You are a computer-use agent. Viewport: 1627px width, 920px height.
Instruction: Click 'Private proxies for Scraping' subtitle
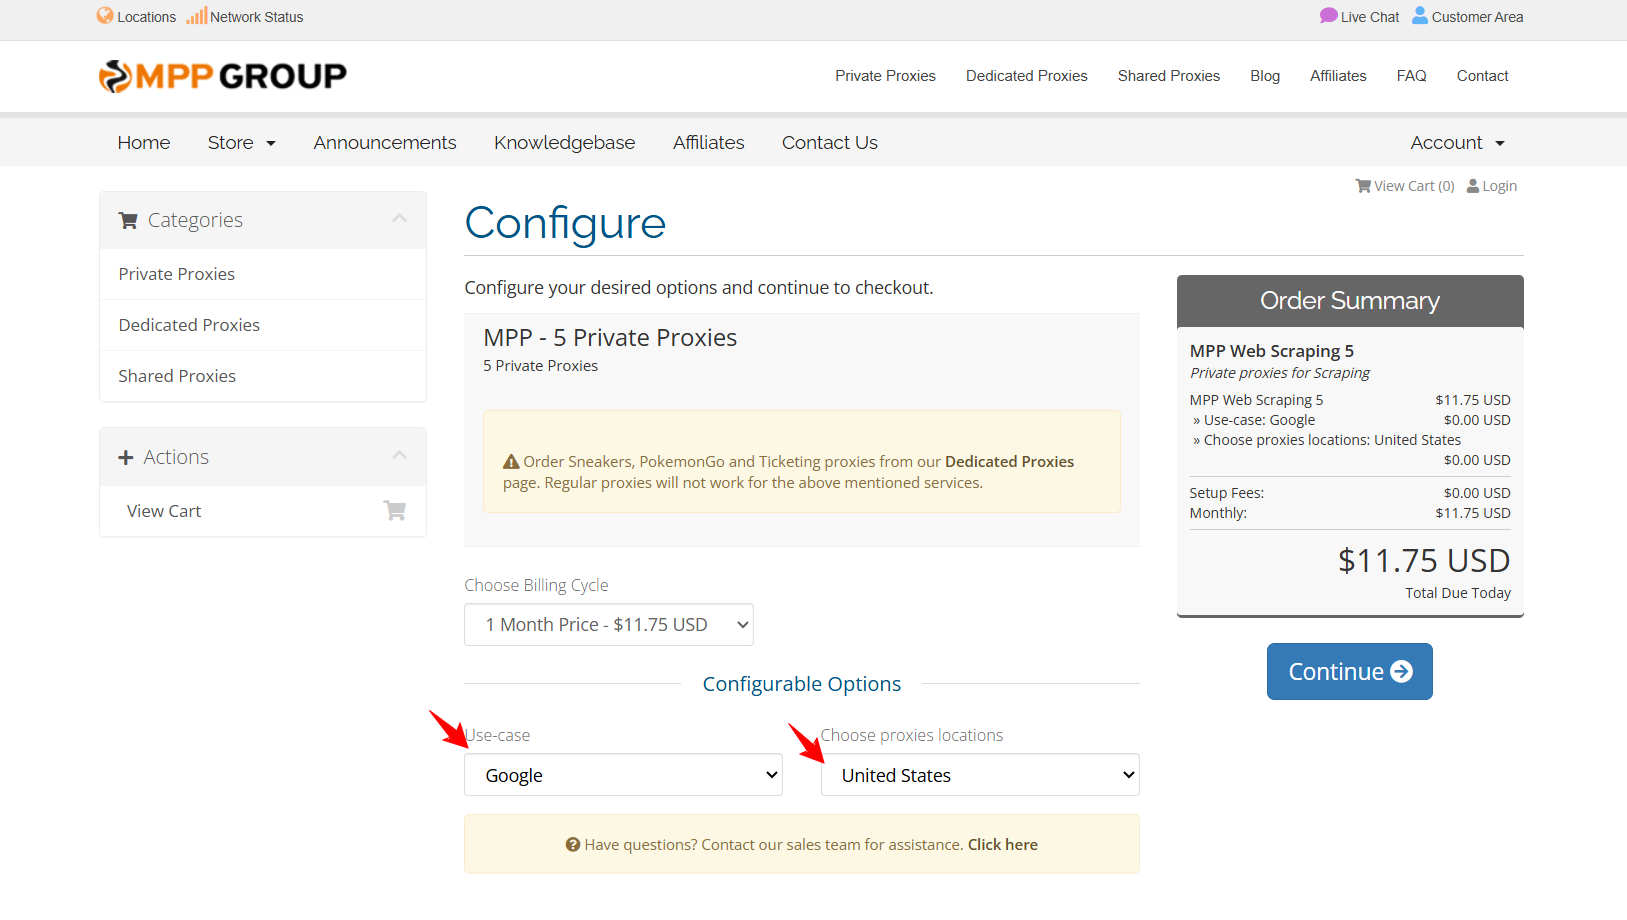point(1280,373)
